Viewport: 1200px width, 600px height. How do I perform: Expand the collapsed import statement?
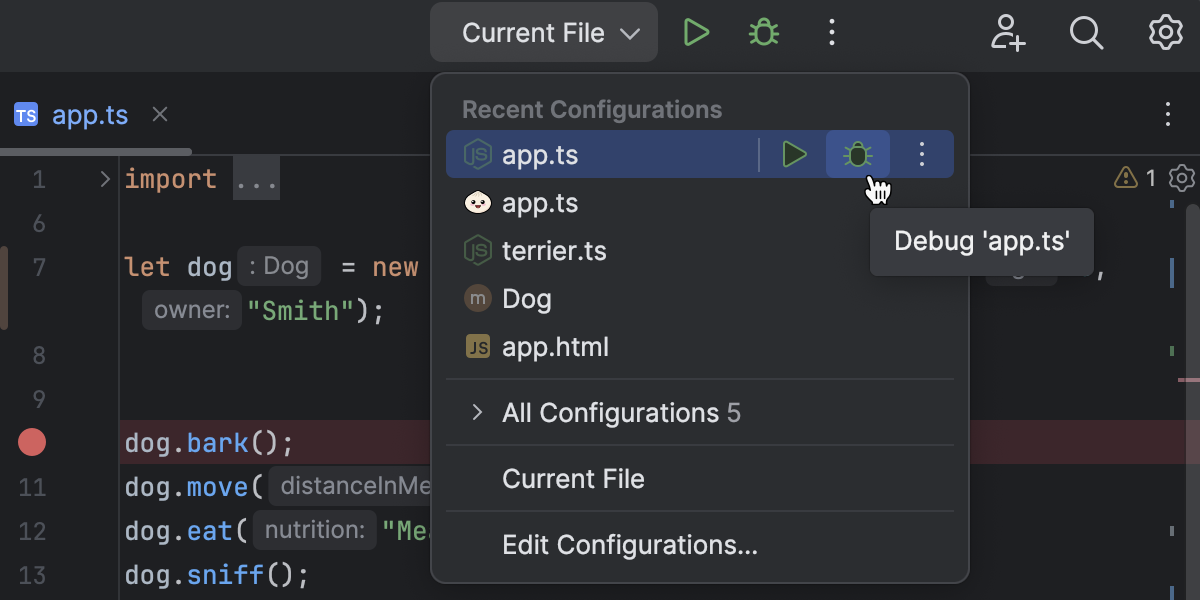256,178
